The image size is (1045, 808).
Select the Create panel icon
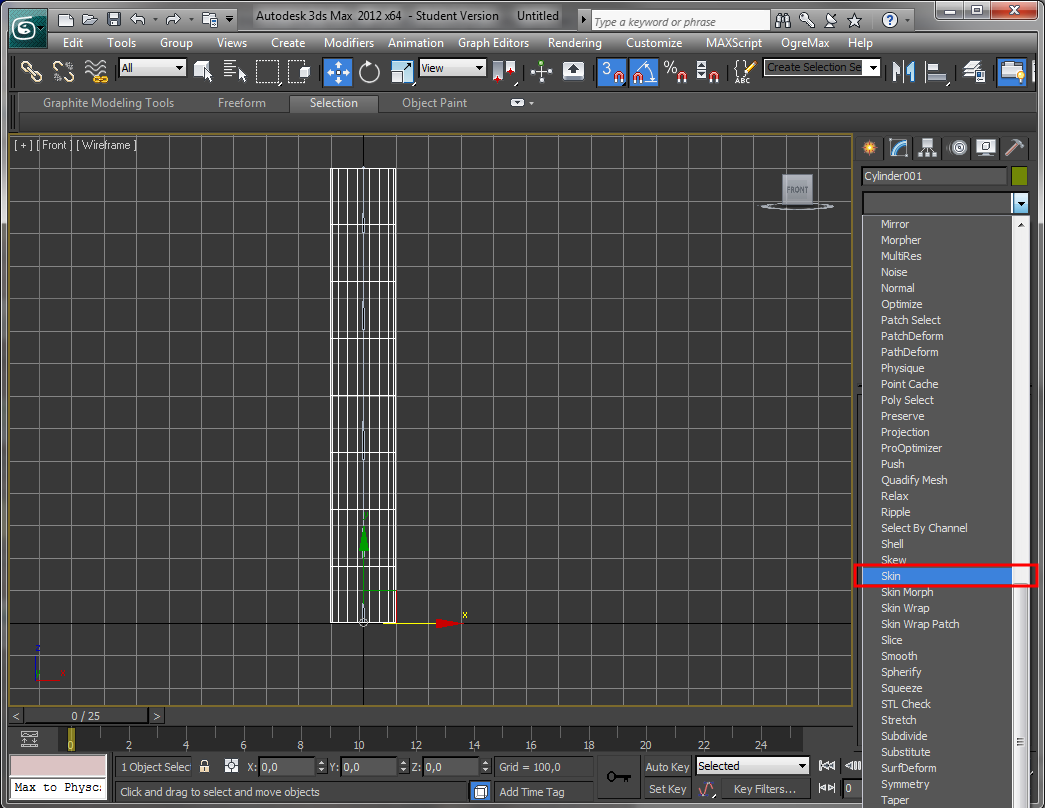point(869,148)
